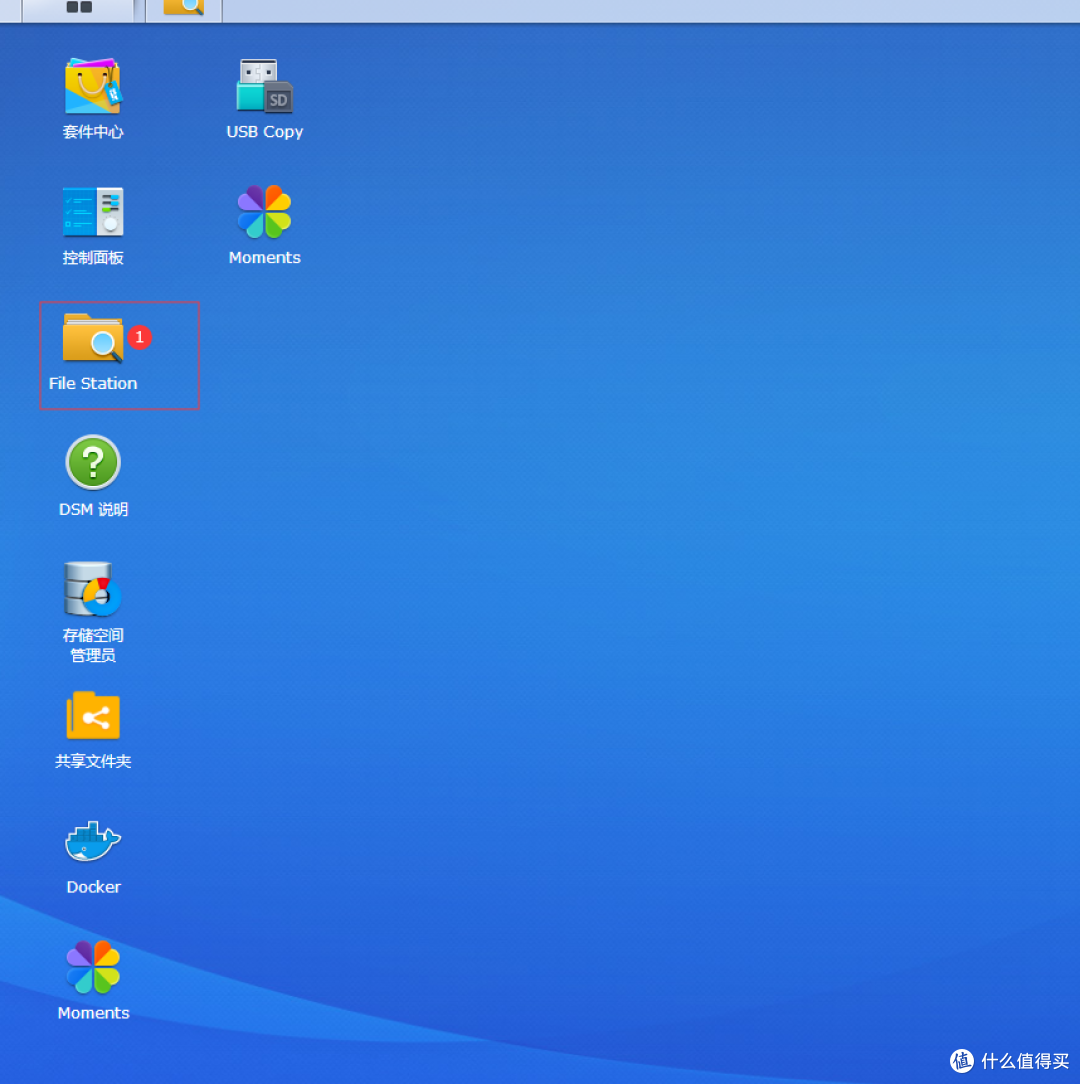Open the Moments icon below Docker
The height and width of the screenshot is (1084, 1080).
pos(93,967)
